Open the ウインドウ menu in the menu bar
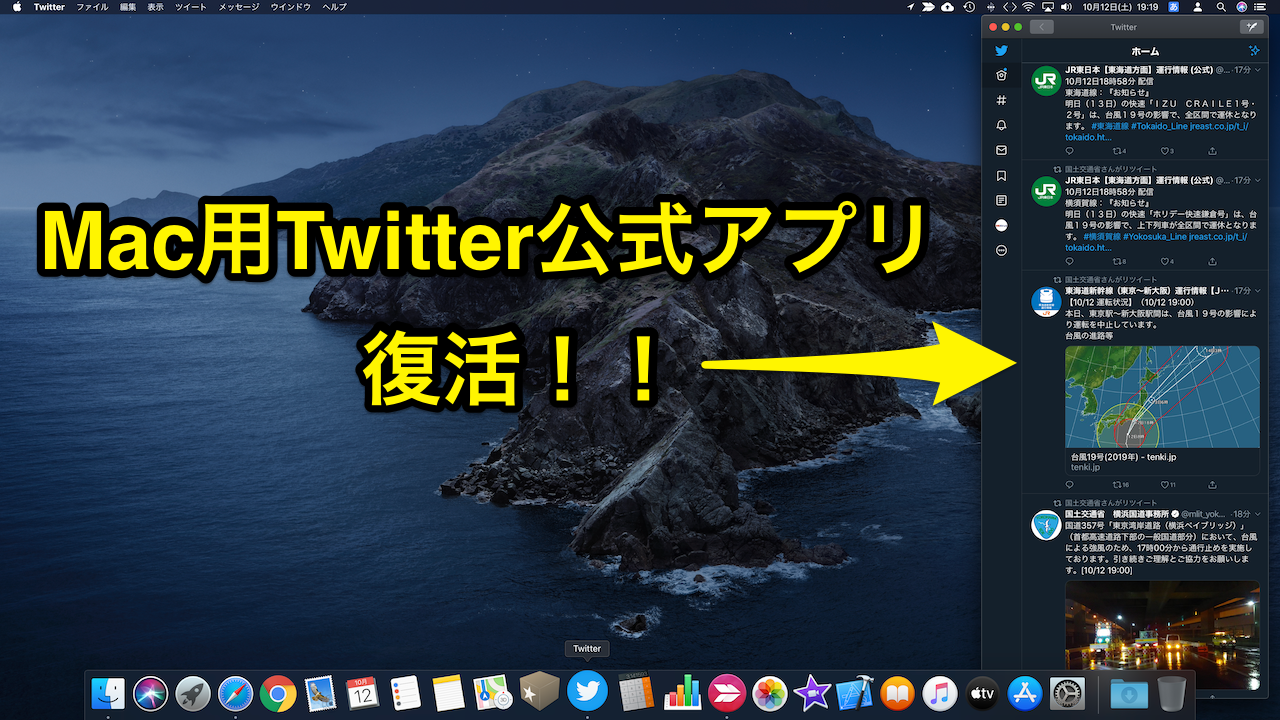The height and width of the screenshot is (720, 1280). click(x=290, y=7)
